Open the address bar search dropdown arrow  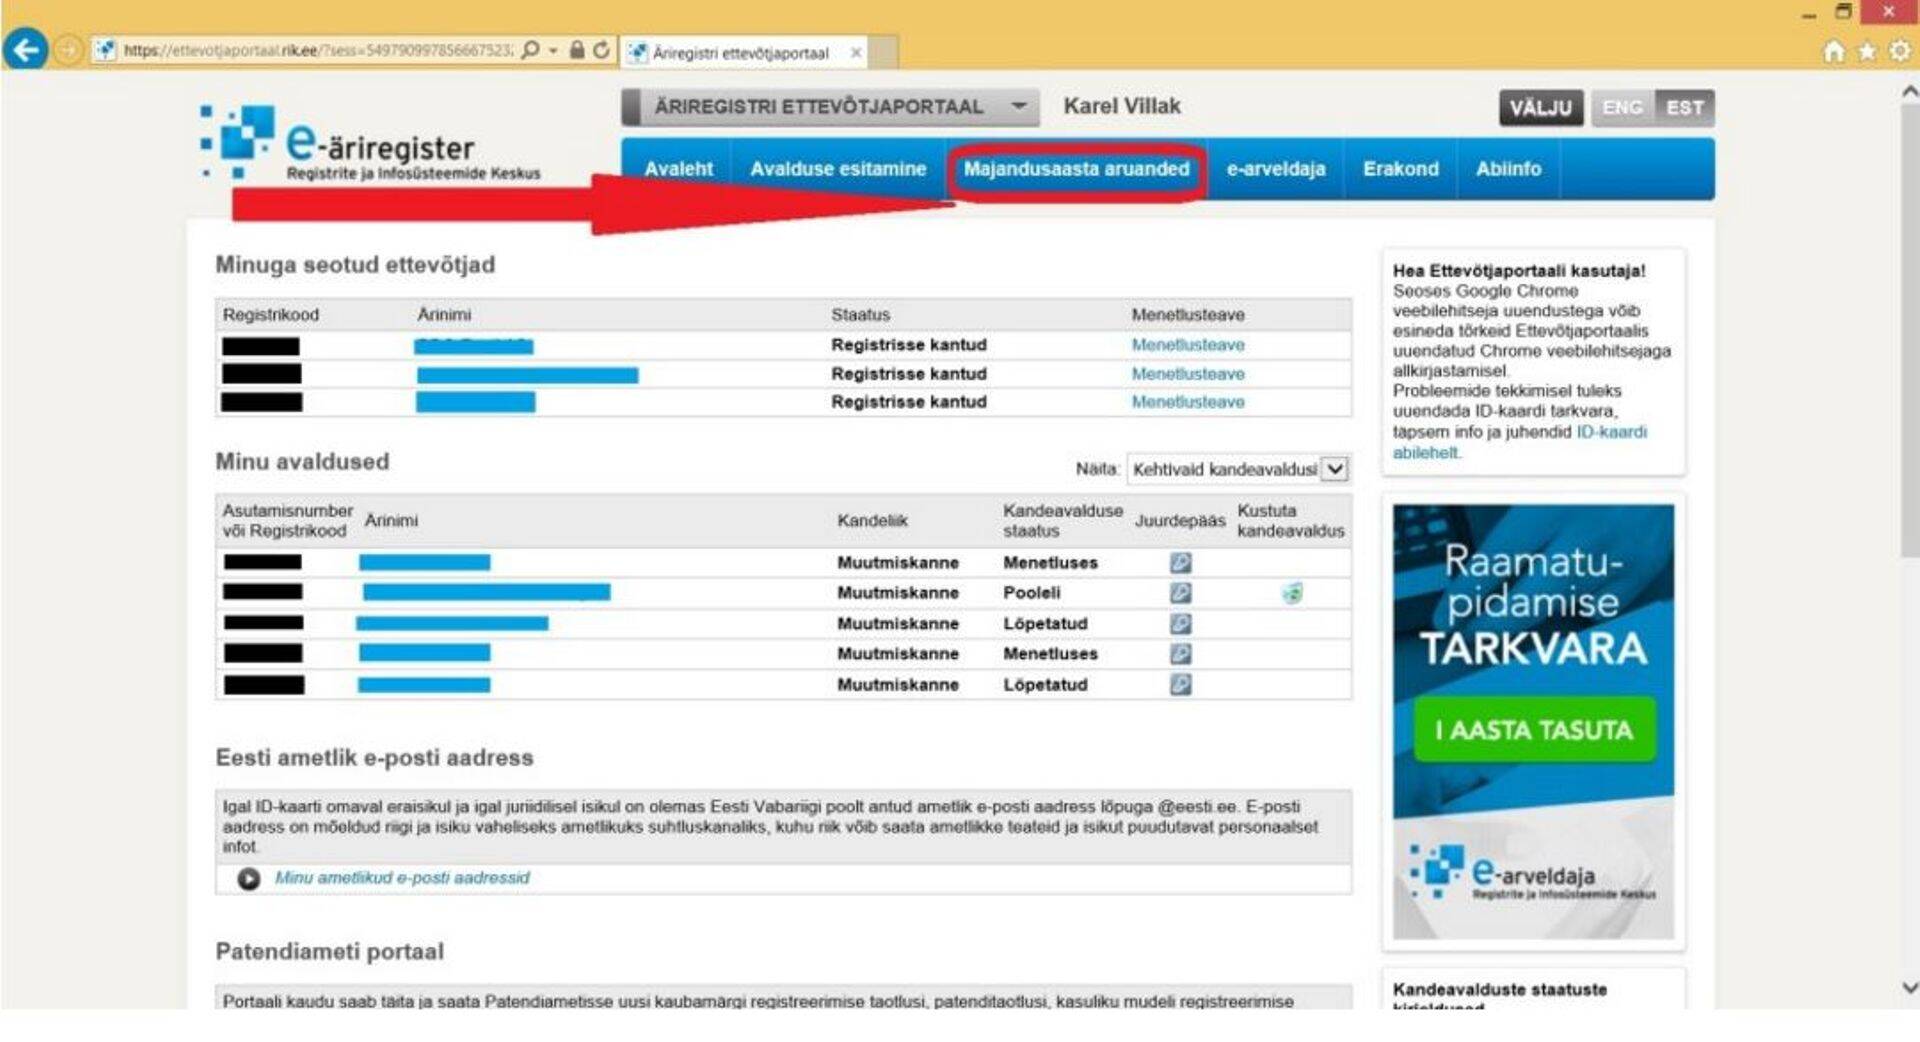click(553, 50)
